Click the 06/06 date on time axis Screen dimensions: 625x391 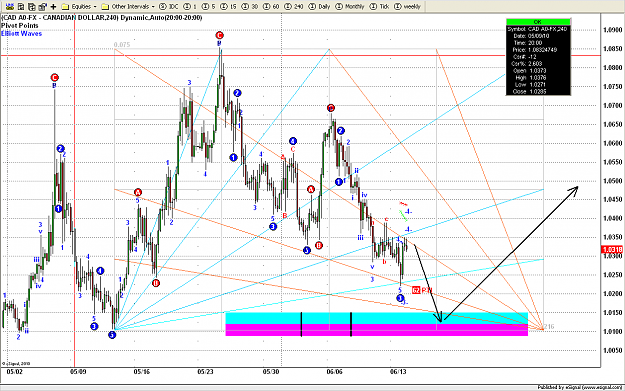point(334,371)
